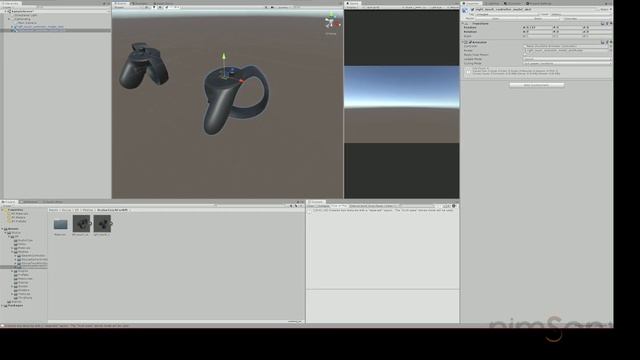Click the Add Component button
640x360 pixels.
[x=537, y=85]
